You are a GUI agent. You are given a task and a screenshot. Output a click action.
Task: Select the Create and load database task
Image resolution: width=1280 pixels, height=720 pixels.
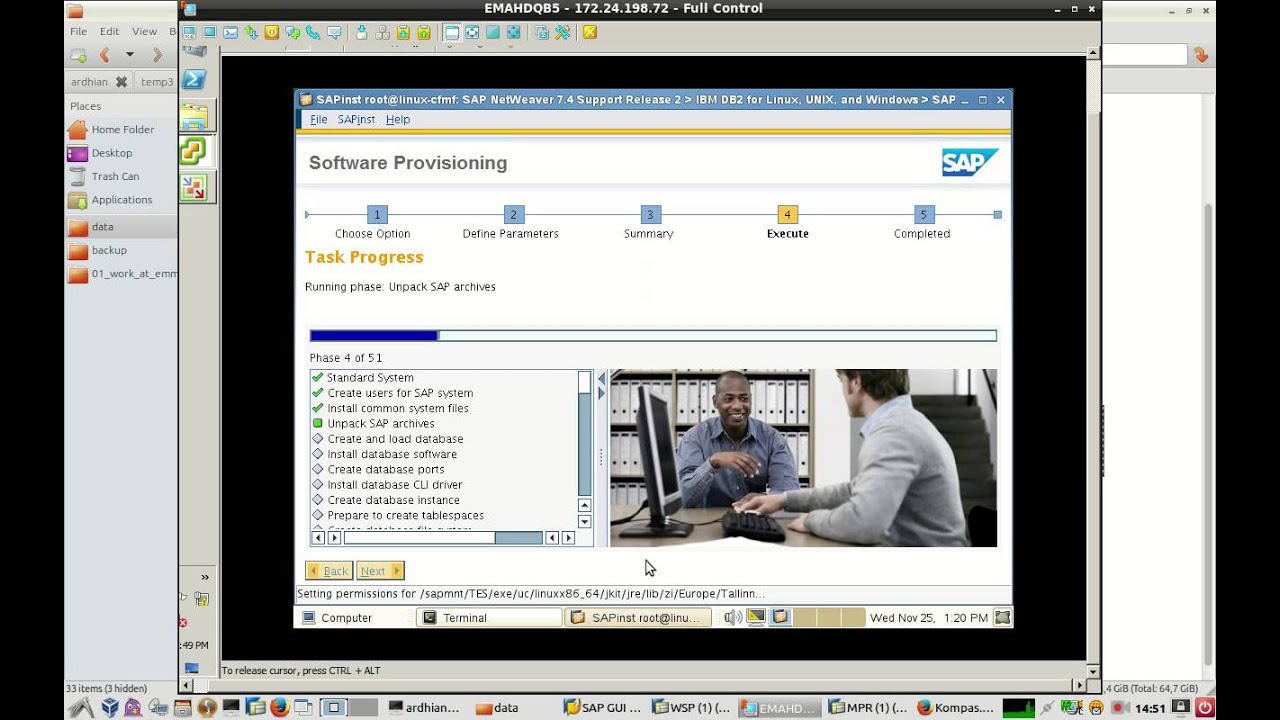pyautogui.click(x=395, y=439)
